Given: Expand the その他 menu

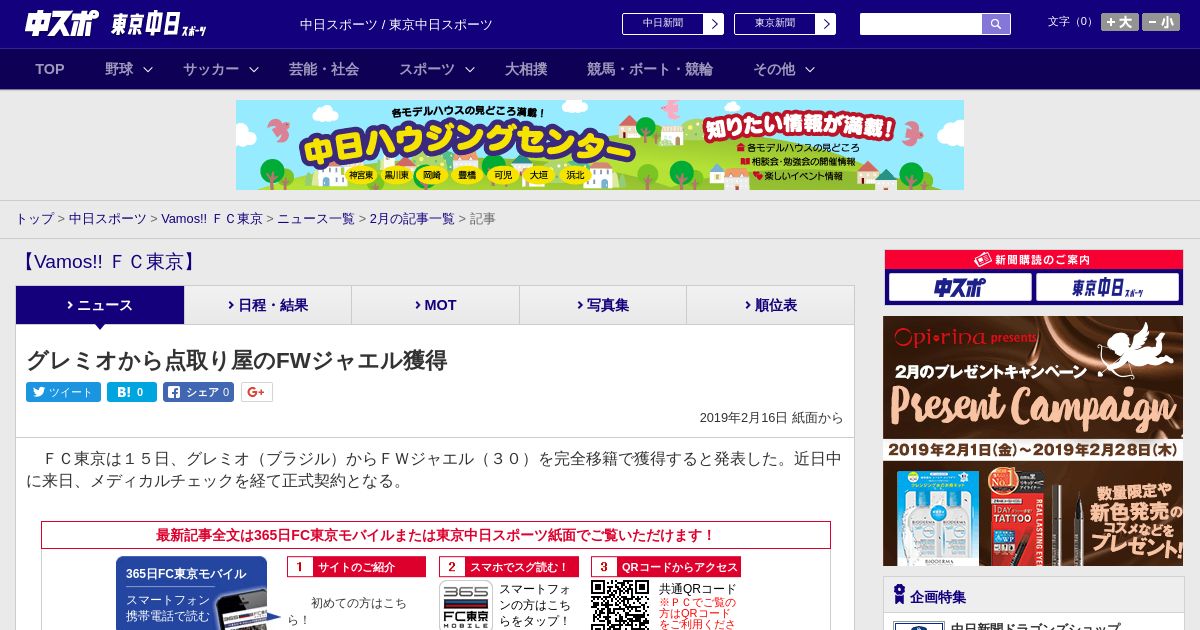Looking at the screenshot, I should pyautogui.click(x=784, y=69).
